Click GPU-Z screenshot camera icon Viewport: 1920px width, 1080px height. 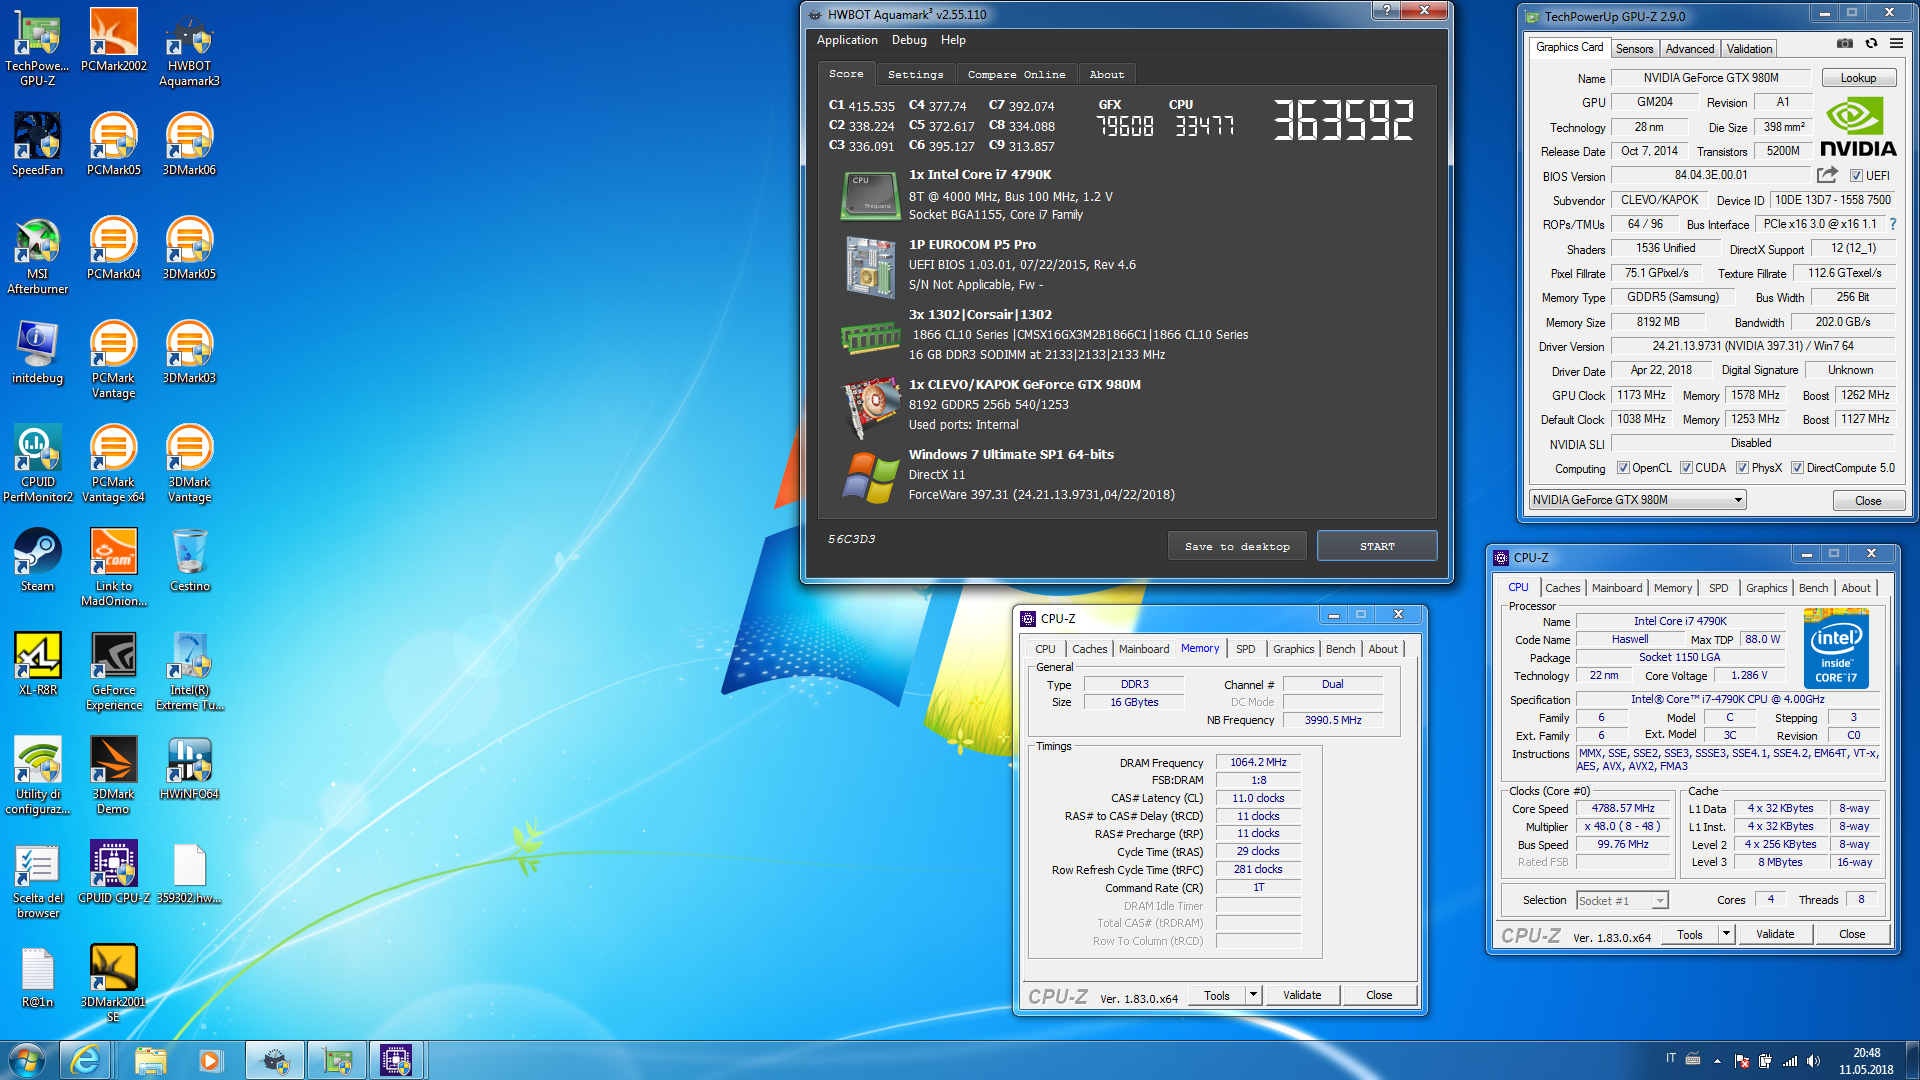click(1845, 44)
